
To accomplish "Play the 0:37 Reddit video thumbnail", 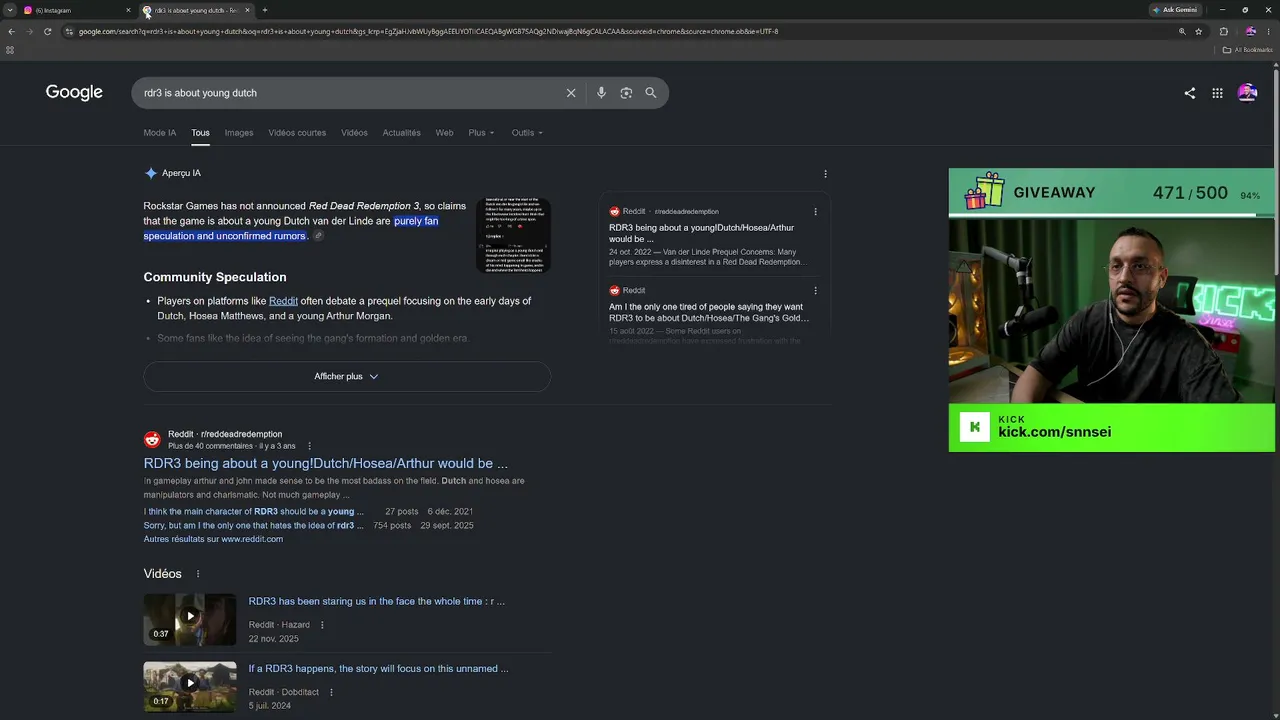I will point(190,619).
